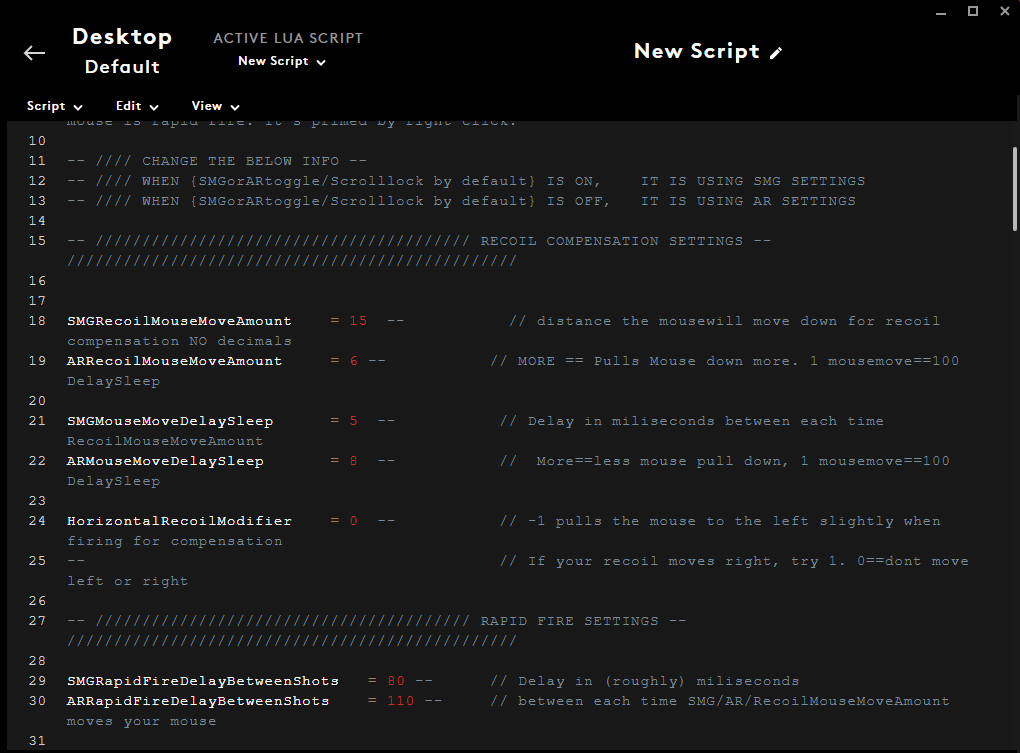The image size is (1020, 753).
Task: Close the script editor window
Action: tap(1004, 11)
